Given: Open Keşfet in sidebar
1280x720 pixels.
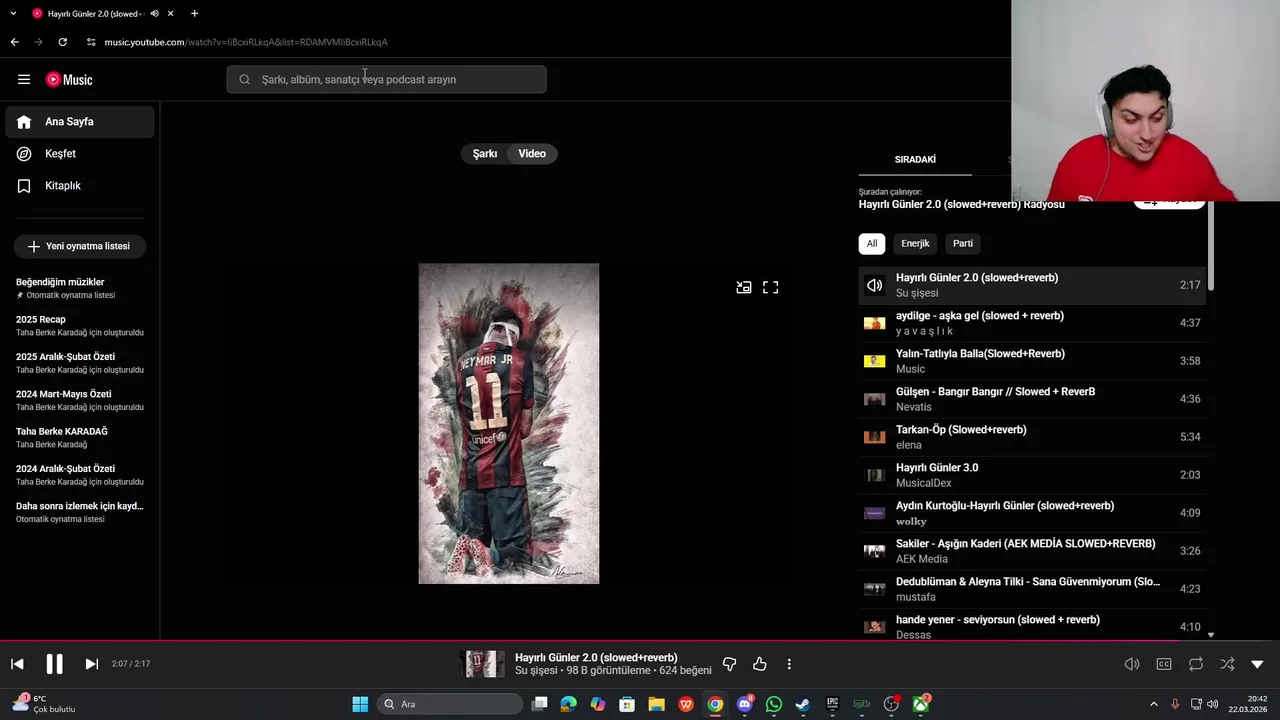Looking at the screenshot, I should point(80,154).
